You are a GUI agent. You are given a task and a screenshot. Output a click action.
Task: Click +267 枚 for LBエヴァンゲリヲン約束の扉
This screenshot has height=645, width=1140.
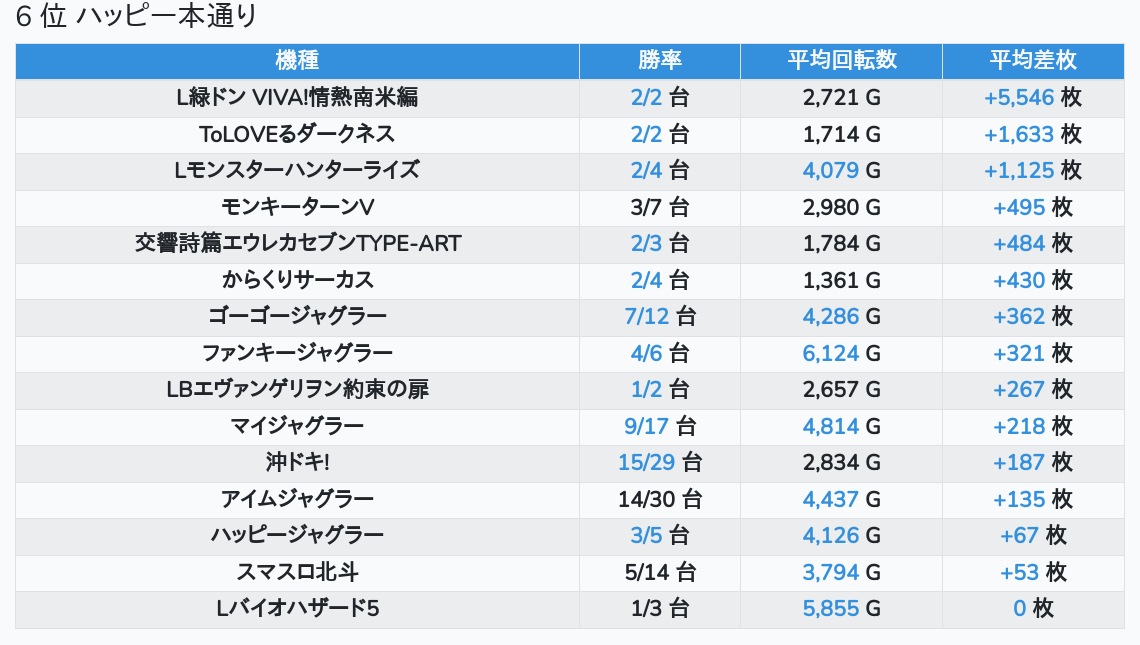1032,390
